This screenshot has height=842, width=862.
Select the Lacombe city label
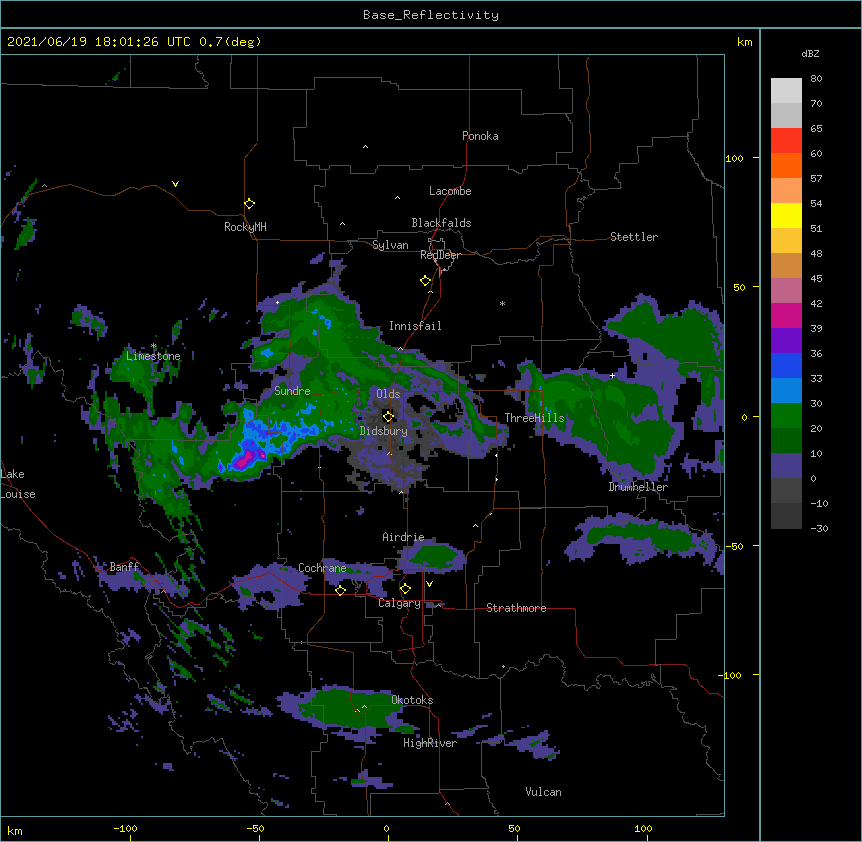450,191
